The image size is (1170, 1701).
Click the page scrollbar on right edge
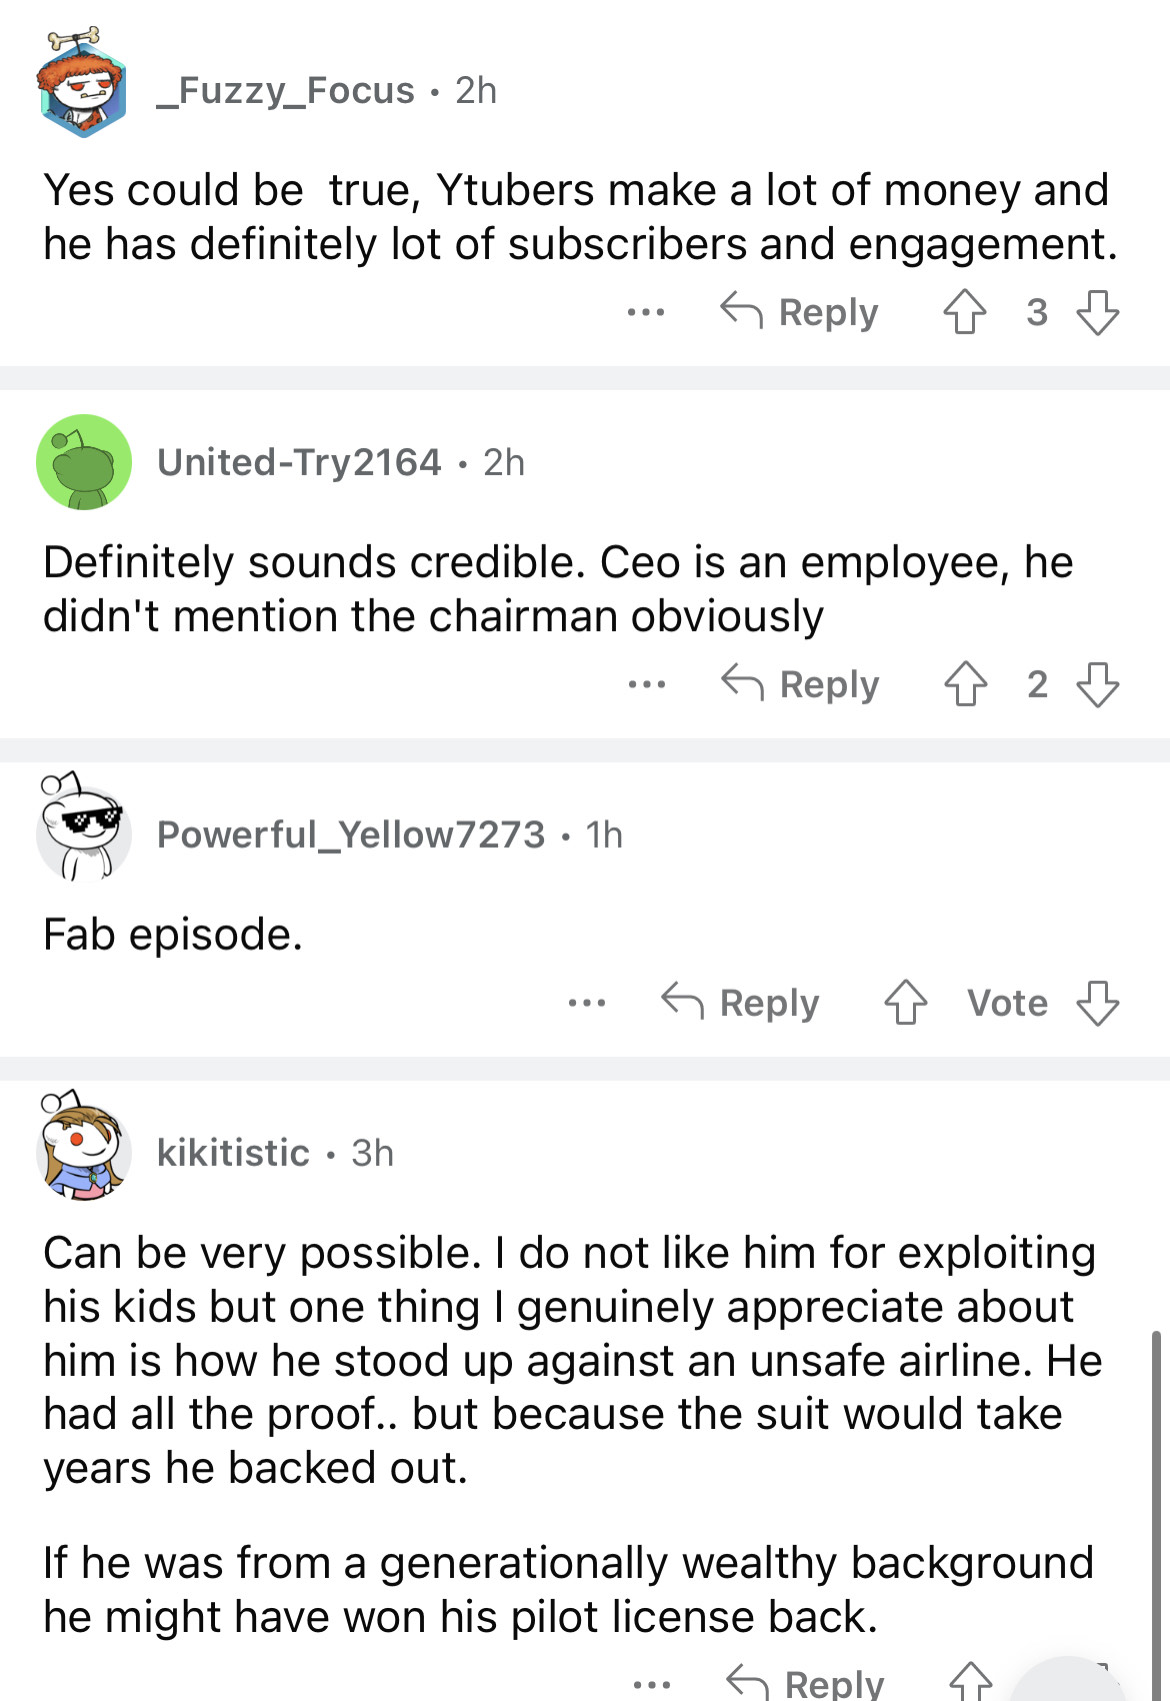click(x=1157, y=1500)
